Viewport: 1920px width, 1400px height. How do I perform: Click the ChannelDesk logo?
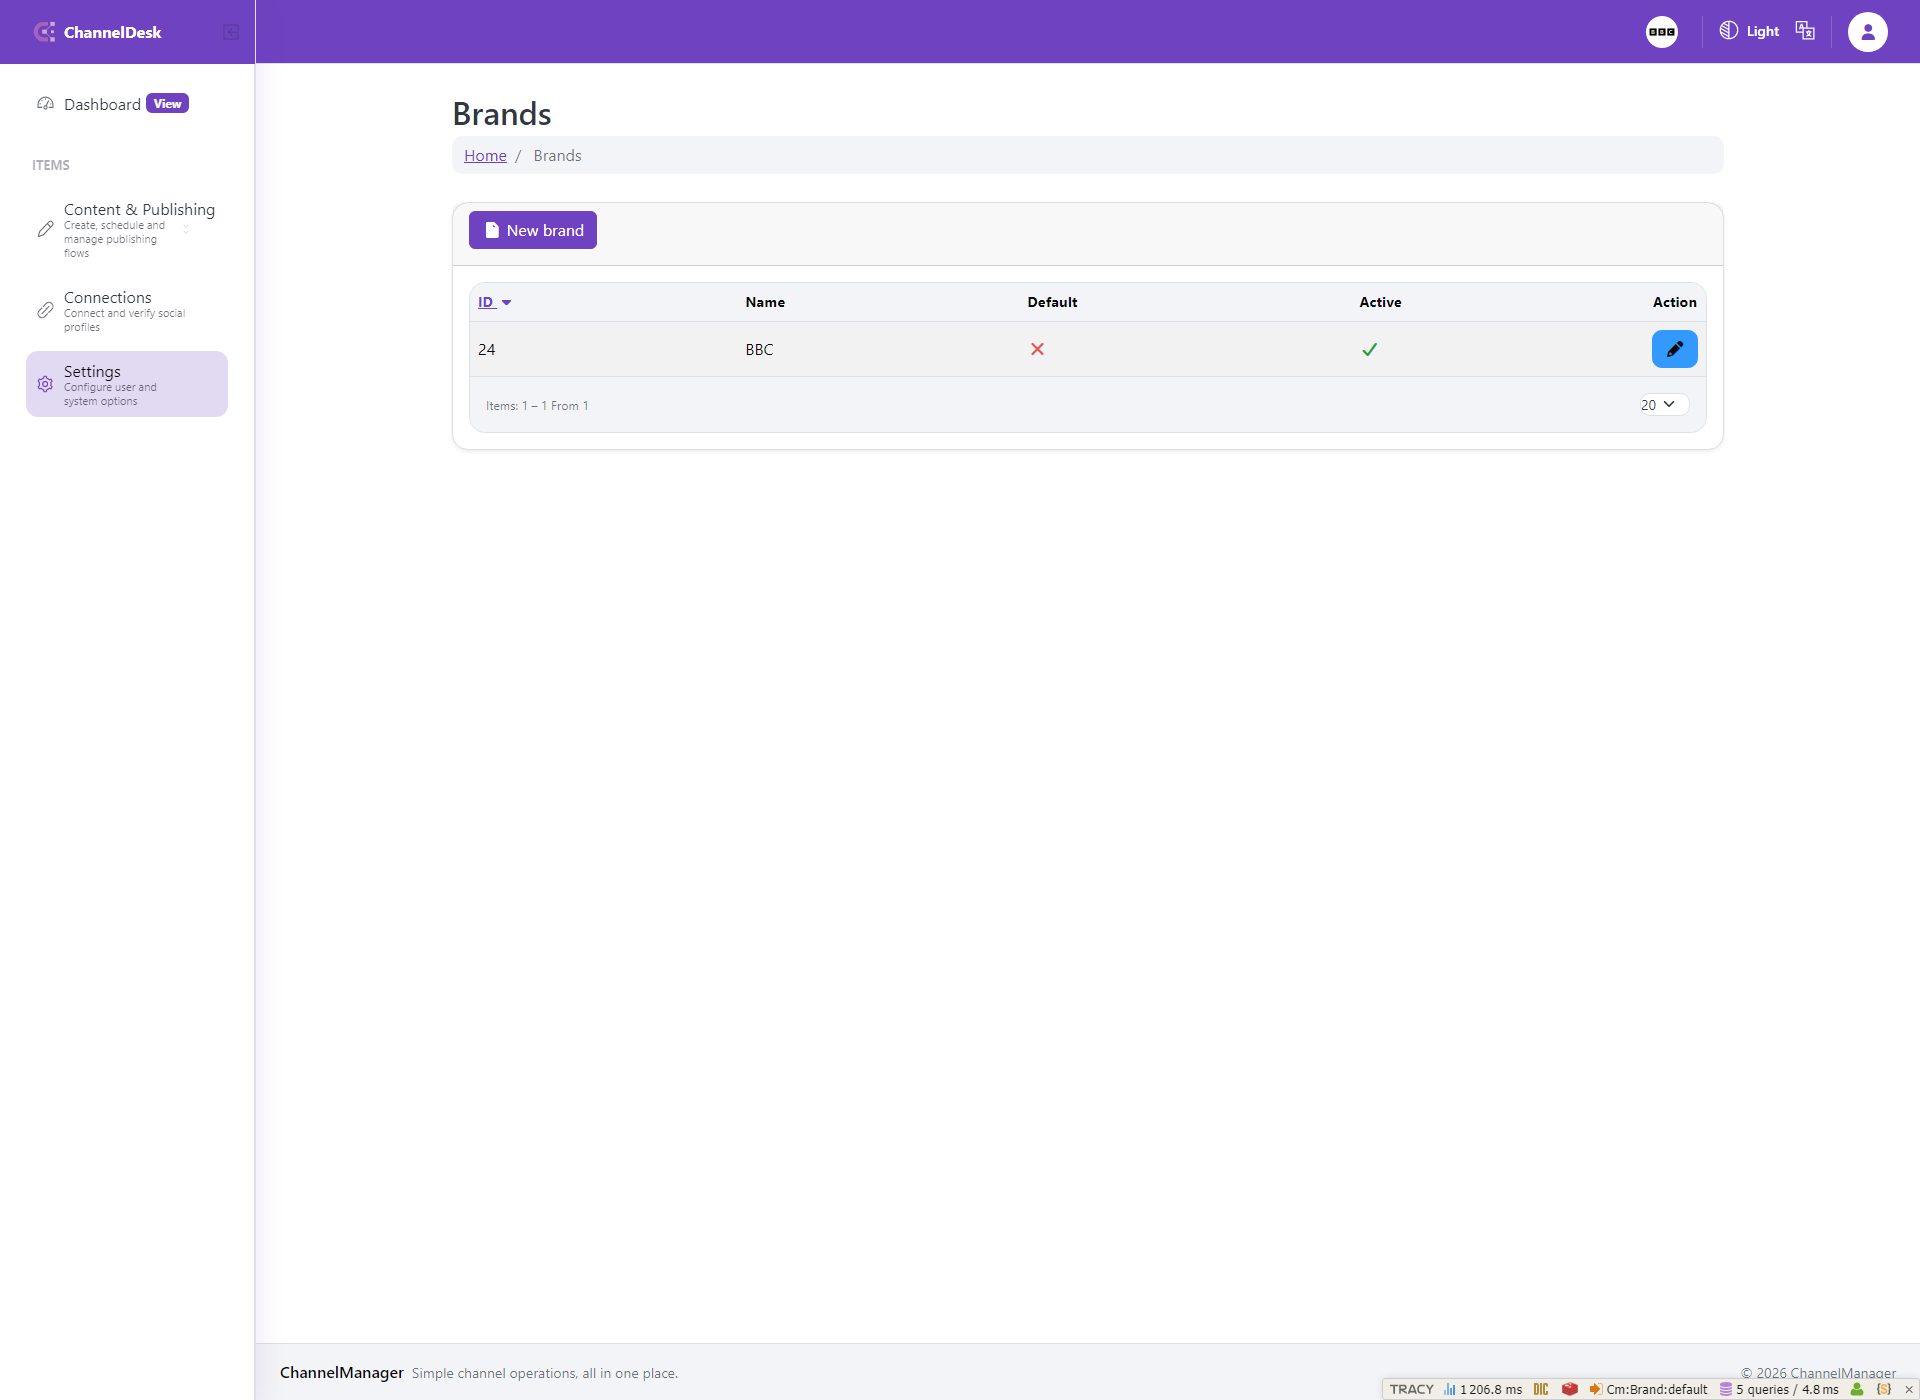tap(97, 32)
